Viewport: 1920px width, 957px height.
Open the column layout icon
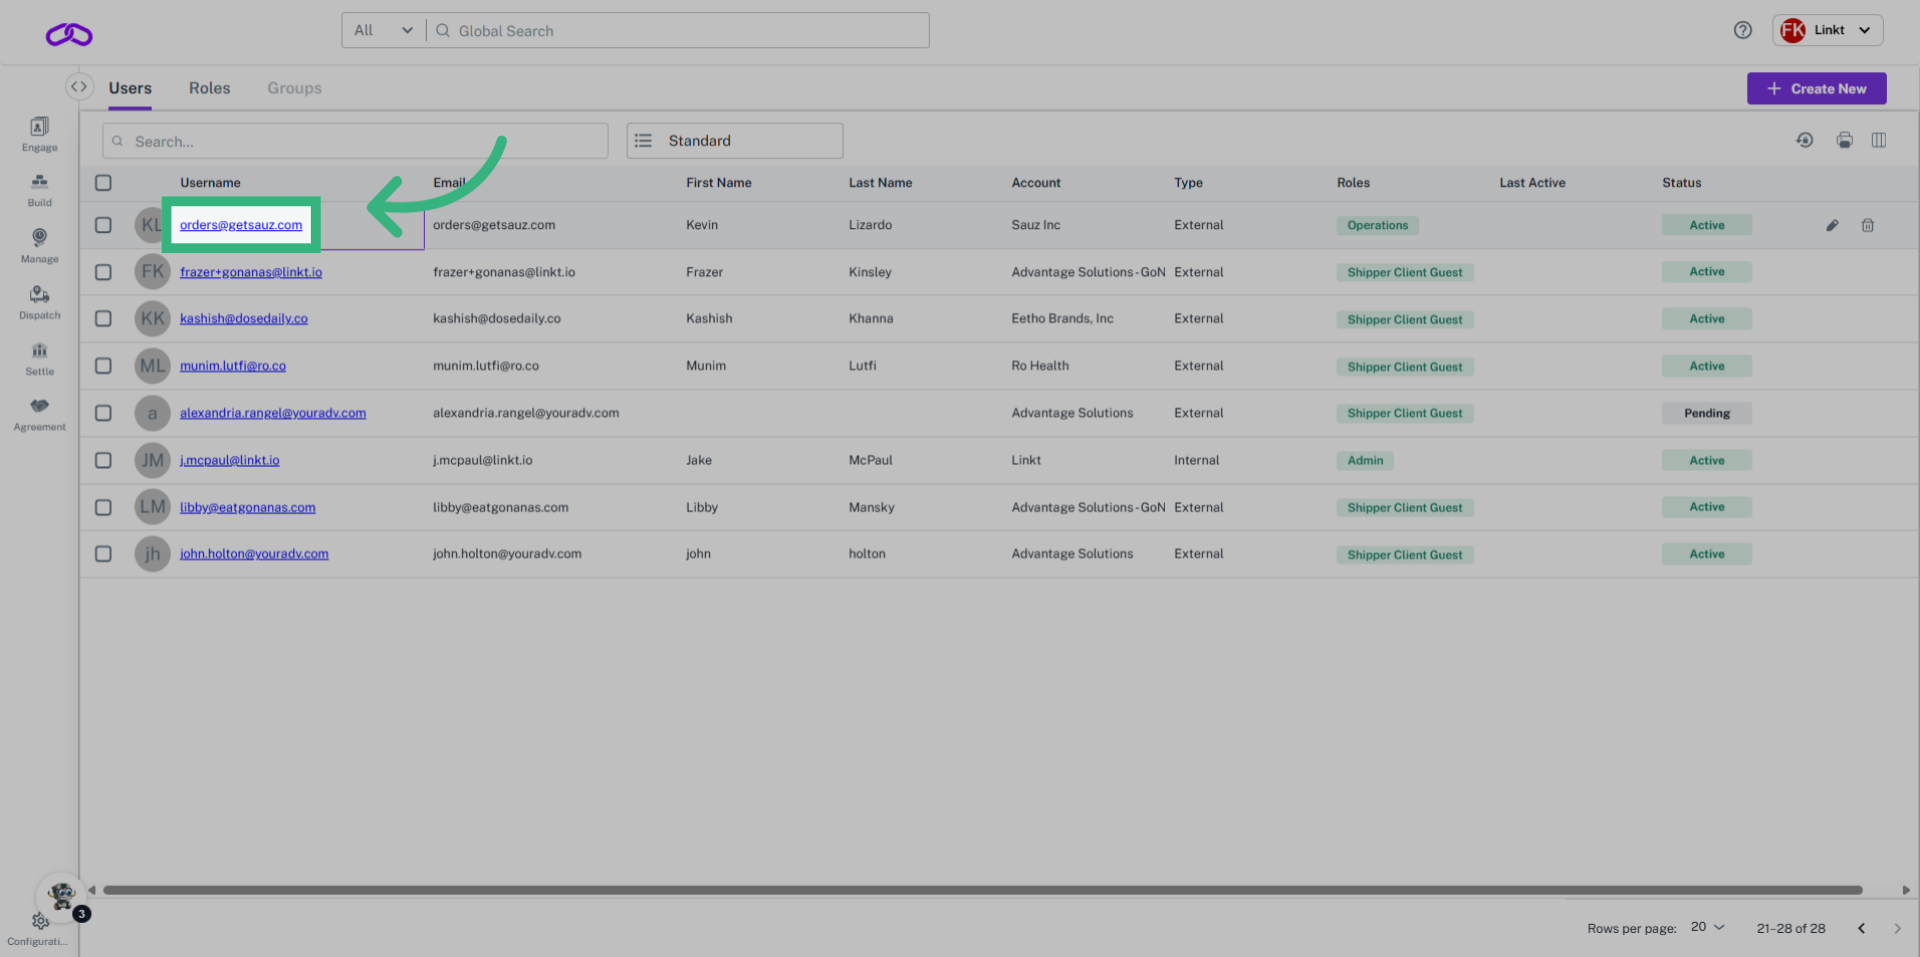[1879, 141]
